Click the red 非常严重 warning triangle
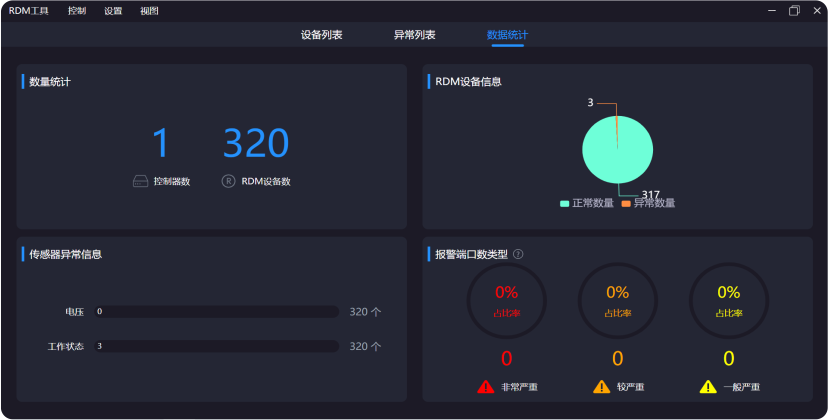Viewport: 828px width, 420px height. (x=486, y=387)
